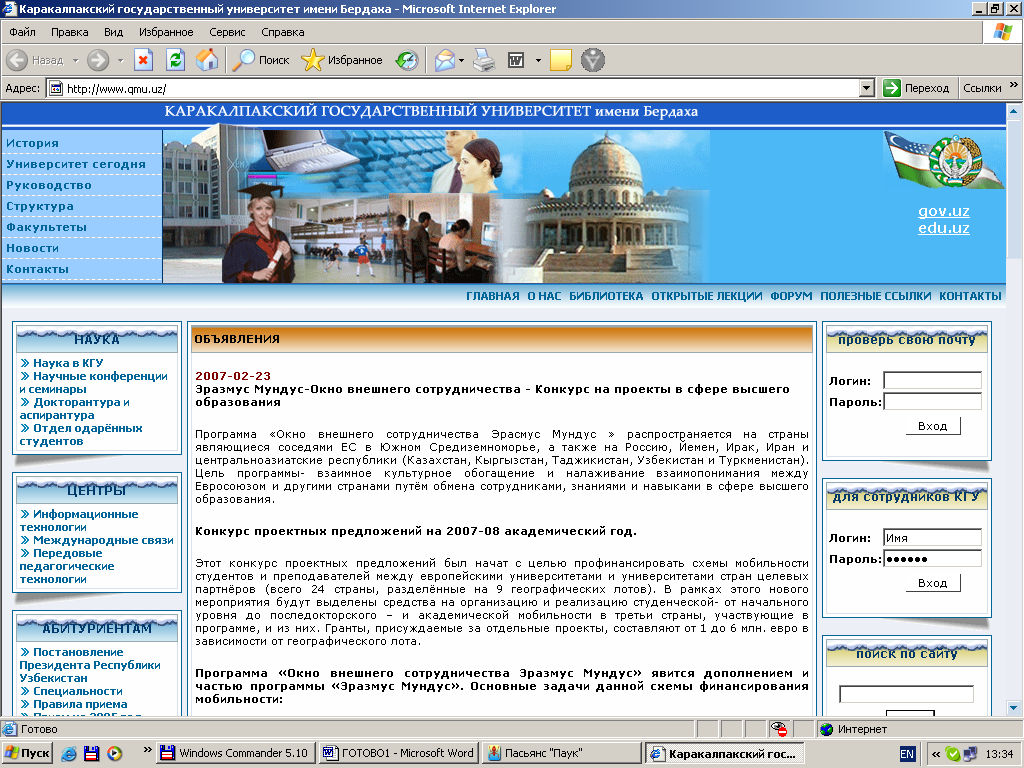Launch Internet Explorer from Quick Launch
Viewport: 1024px width, 768px height.
tap(69, 754)
